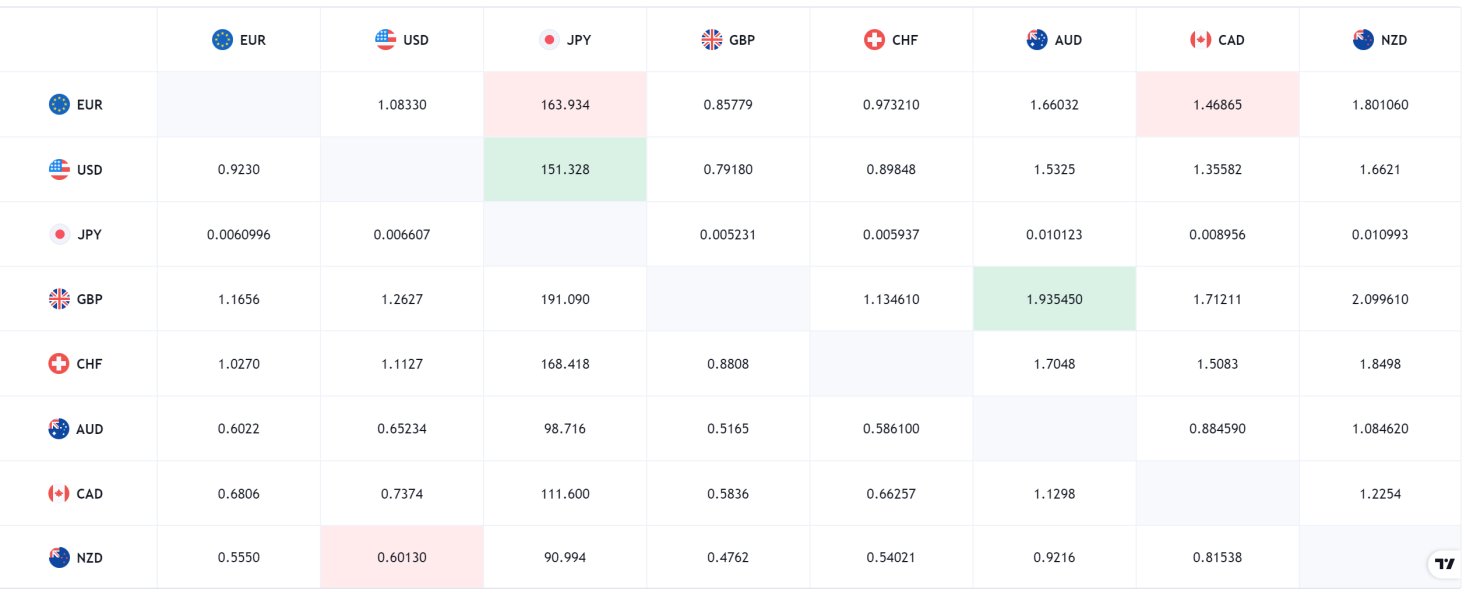Viewport: 1466px width, 600px height.
Task: Click the USD flag in column header
Action: coord(385,40)
